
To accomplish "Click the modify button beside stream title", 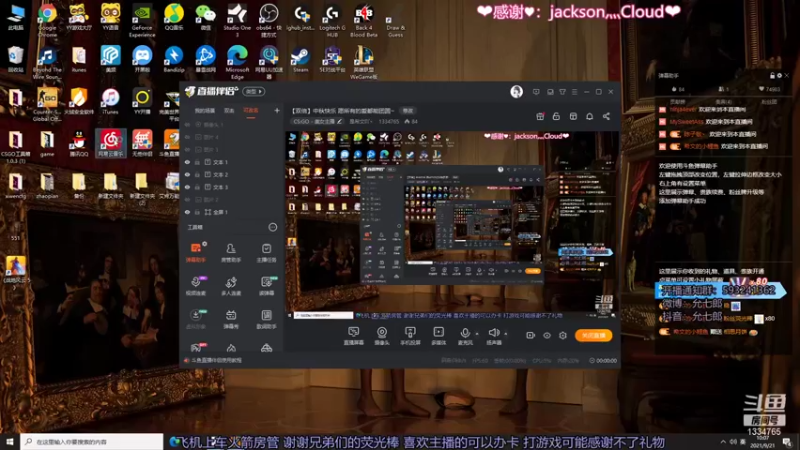I will pos(408,110).
